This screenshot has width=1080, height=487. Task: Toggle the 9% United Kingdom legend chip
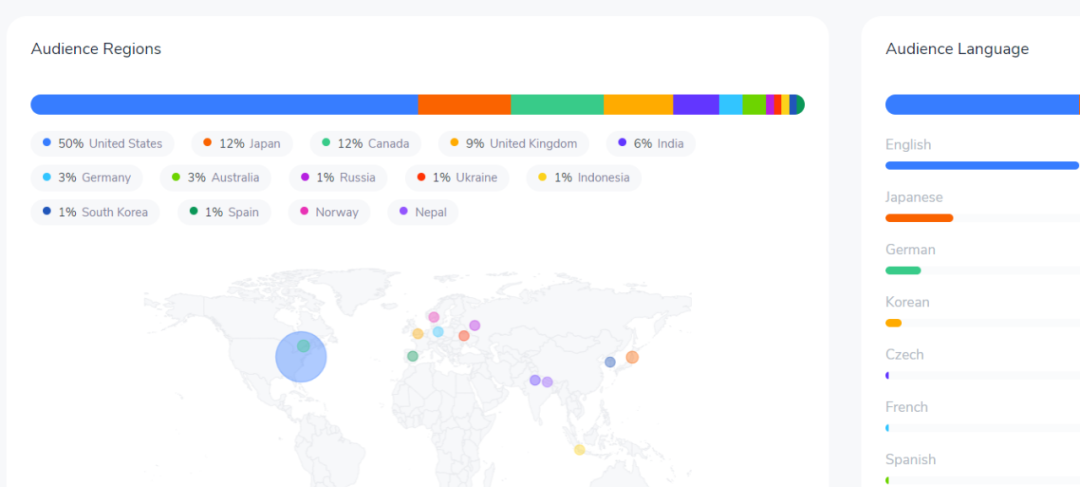(x=513, y=143)
